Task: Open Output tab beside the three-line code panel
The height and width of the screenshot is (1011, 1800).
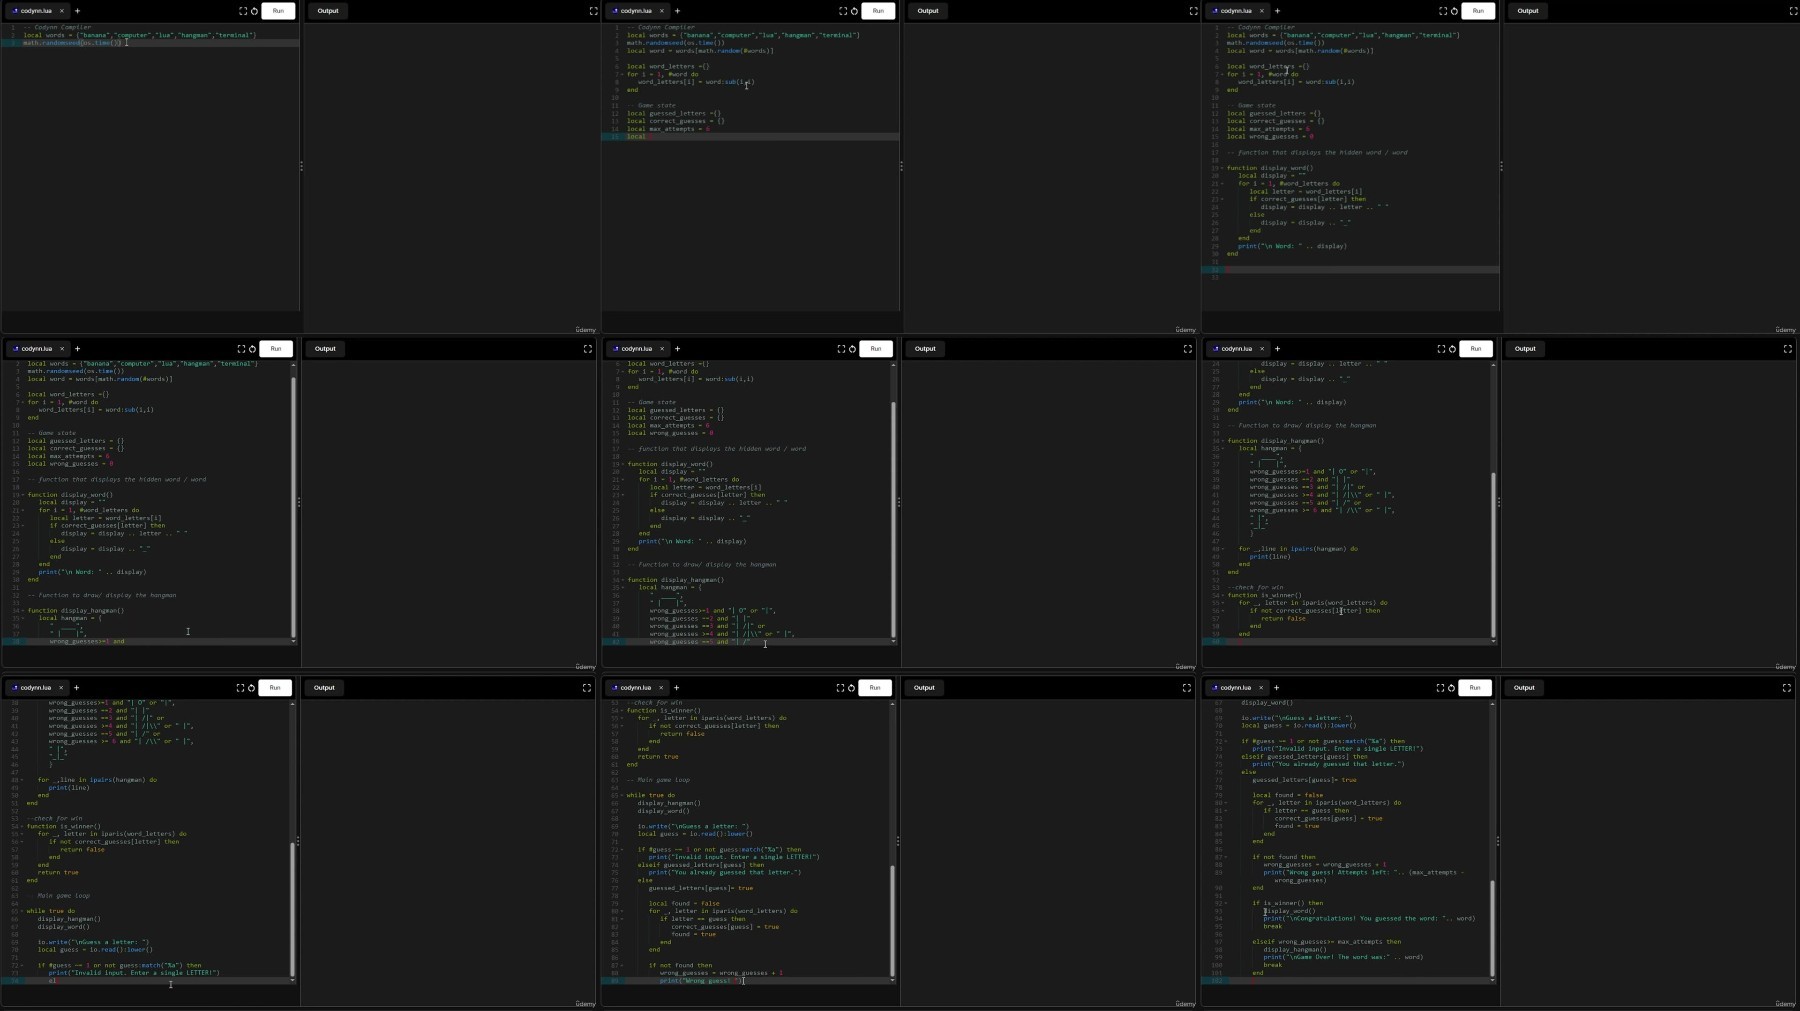Action: (328, 11)
